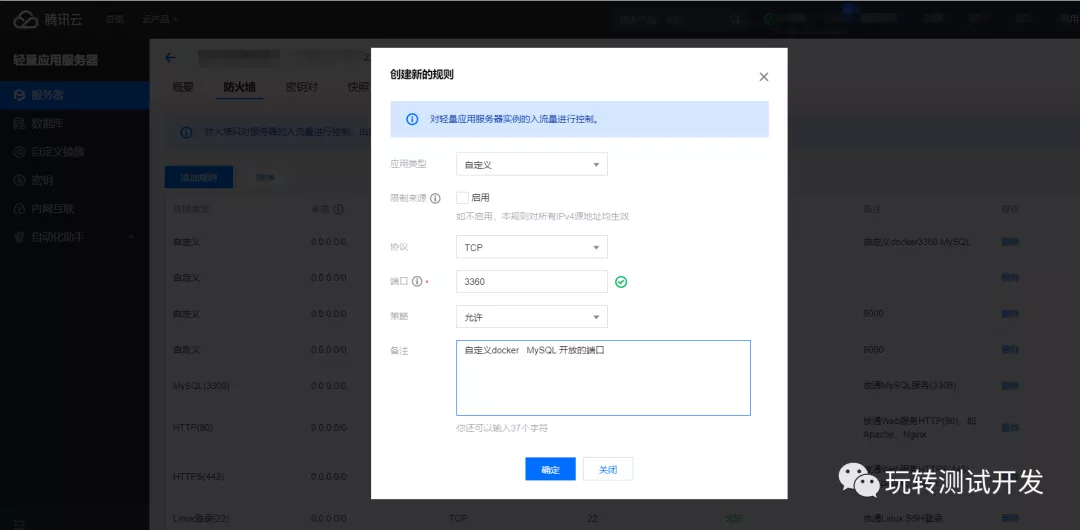
Task: Click the 内网互联 icon in the sidebar
Action: [x=19, y=209]
